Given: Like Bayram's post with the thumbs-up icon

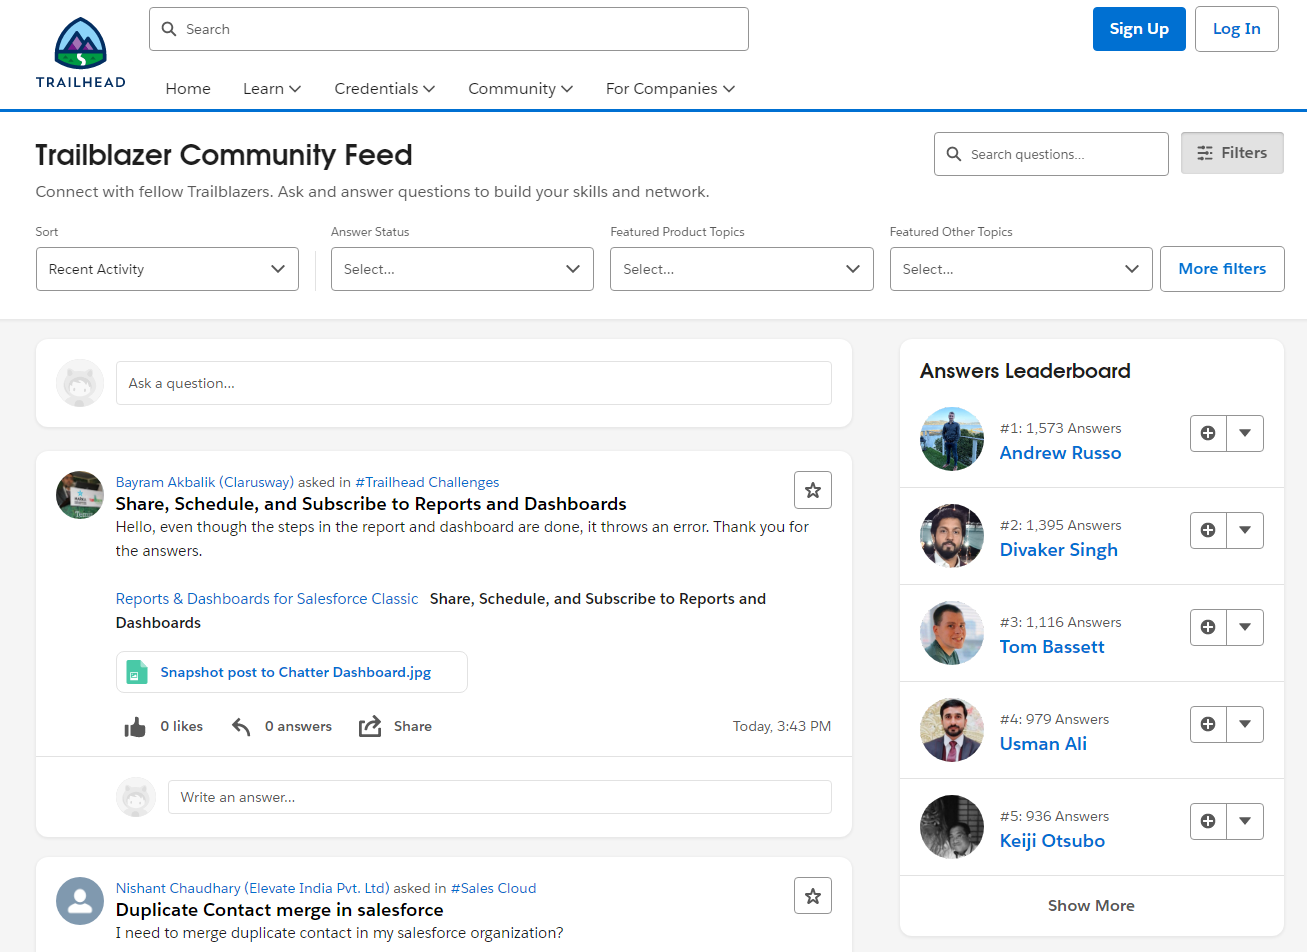Looking at the screenshot, I should pyautogui.click(x=135, y=727).
